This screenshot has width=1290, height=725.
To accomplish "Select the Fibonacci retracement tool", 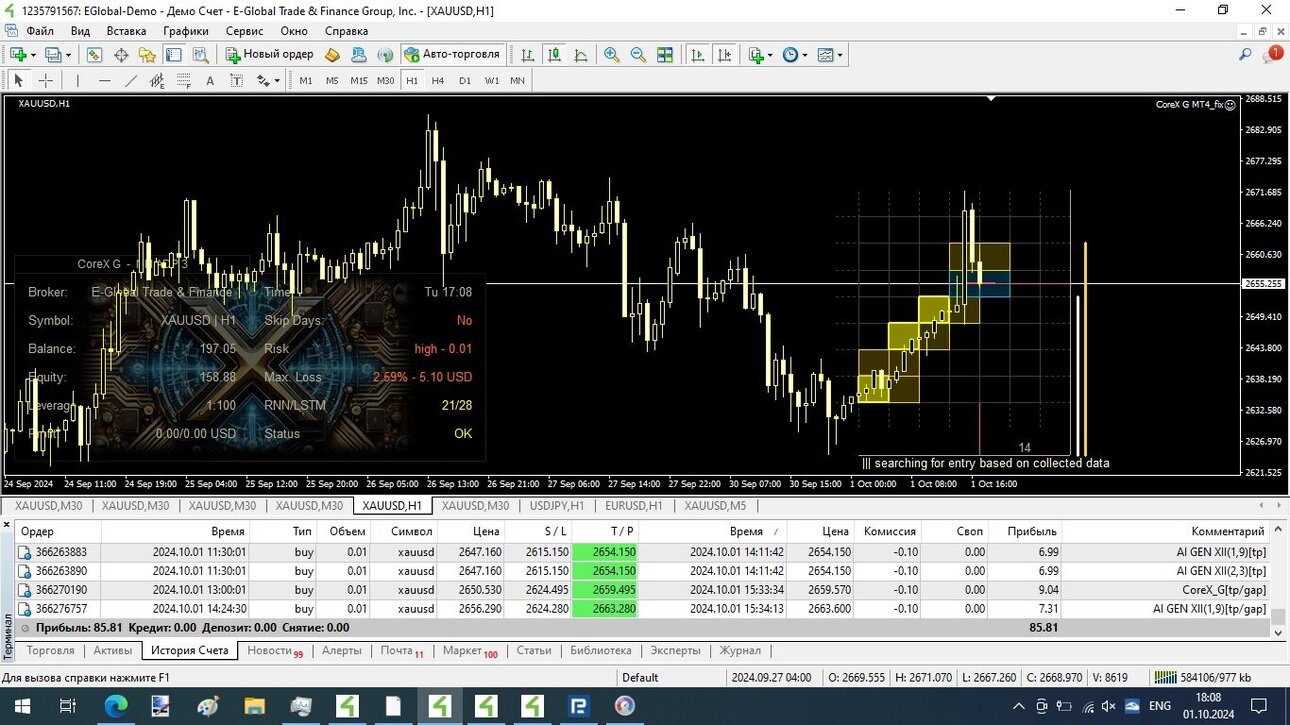I will tap(184, 81).
